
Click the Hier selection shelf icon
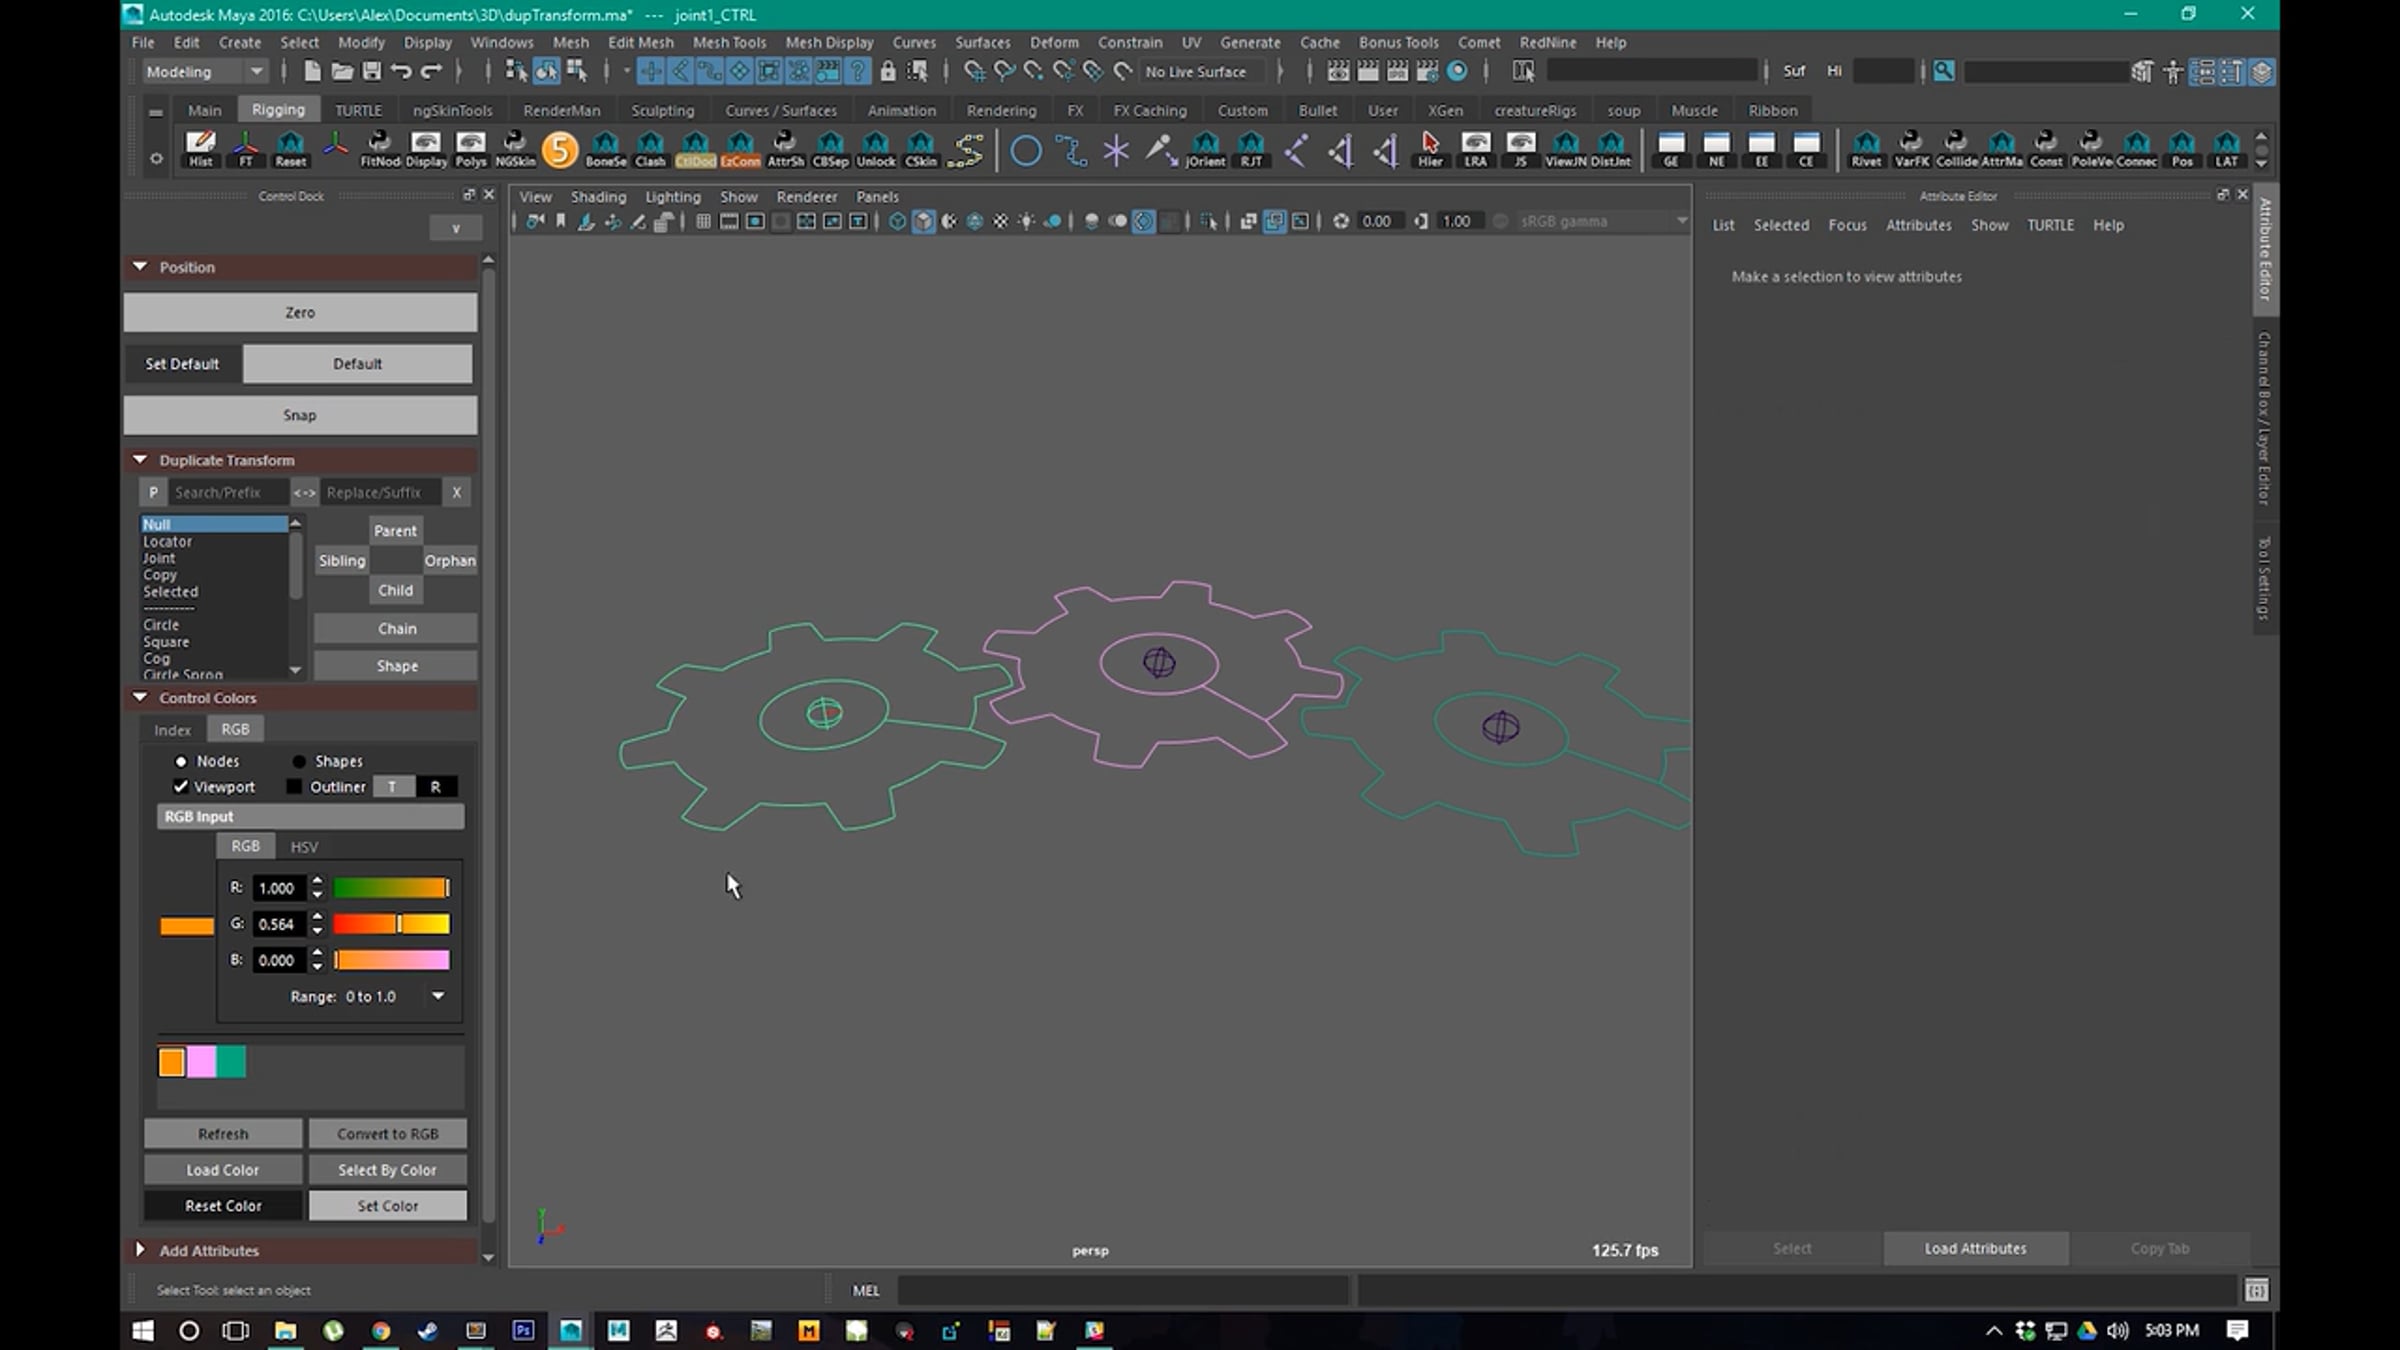tap(1430, 148)
